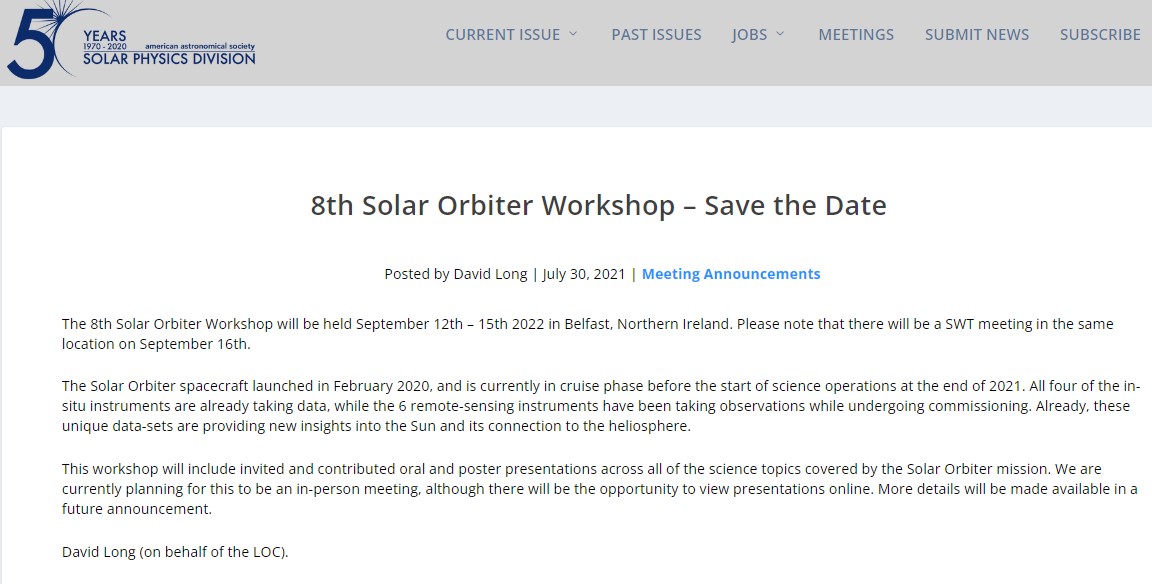Viewport: 1152px width, 584px height.
Task: Click Subscribe in the navigation bar
Action: point(1100,34)
